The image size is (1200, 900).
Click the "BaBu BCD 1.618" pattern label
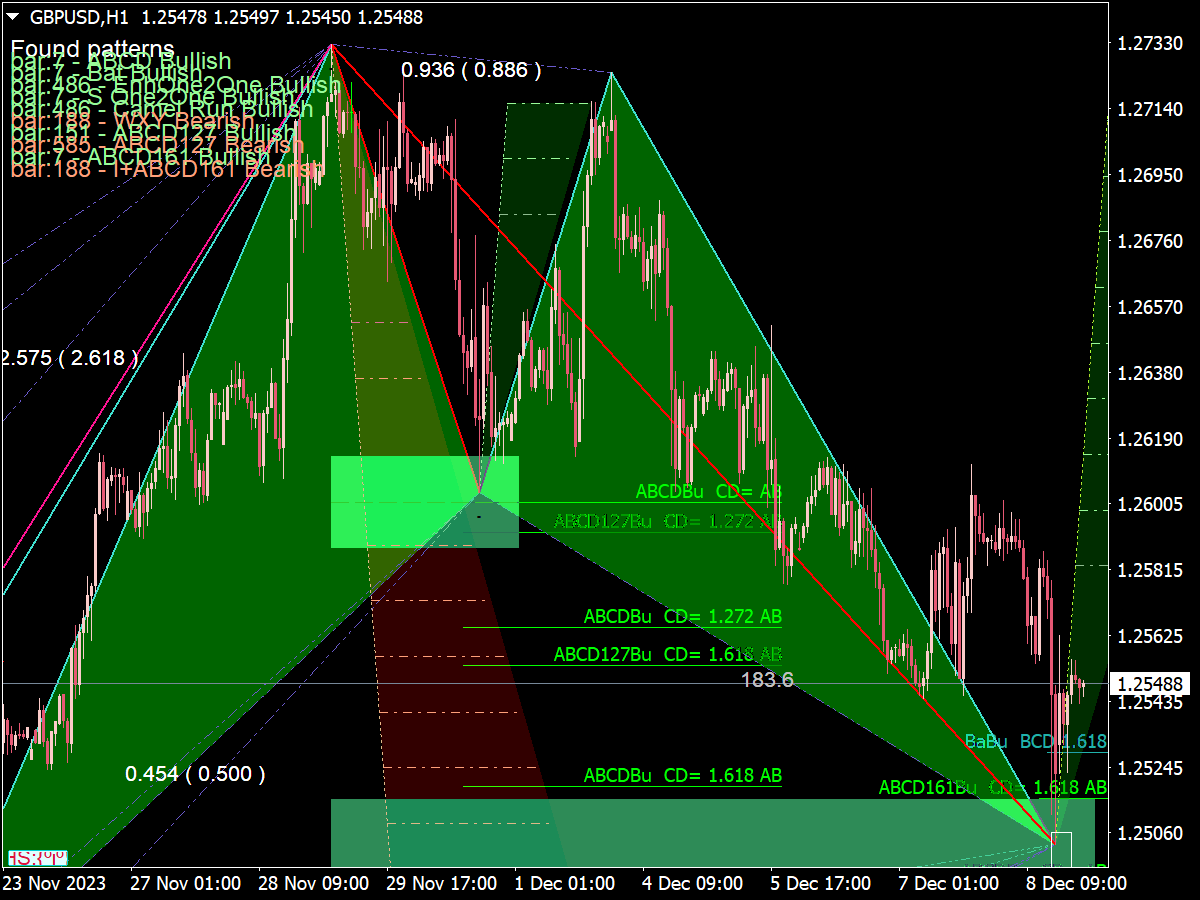1035,742
